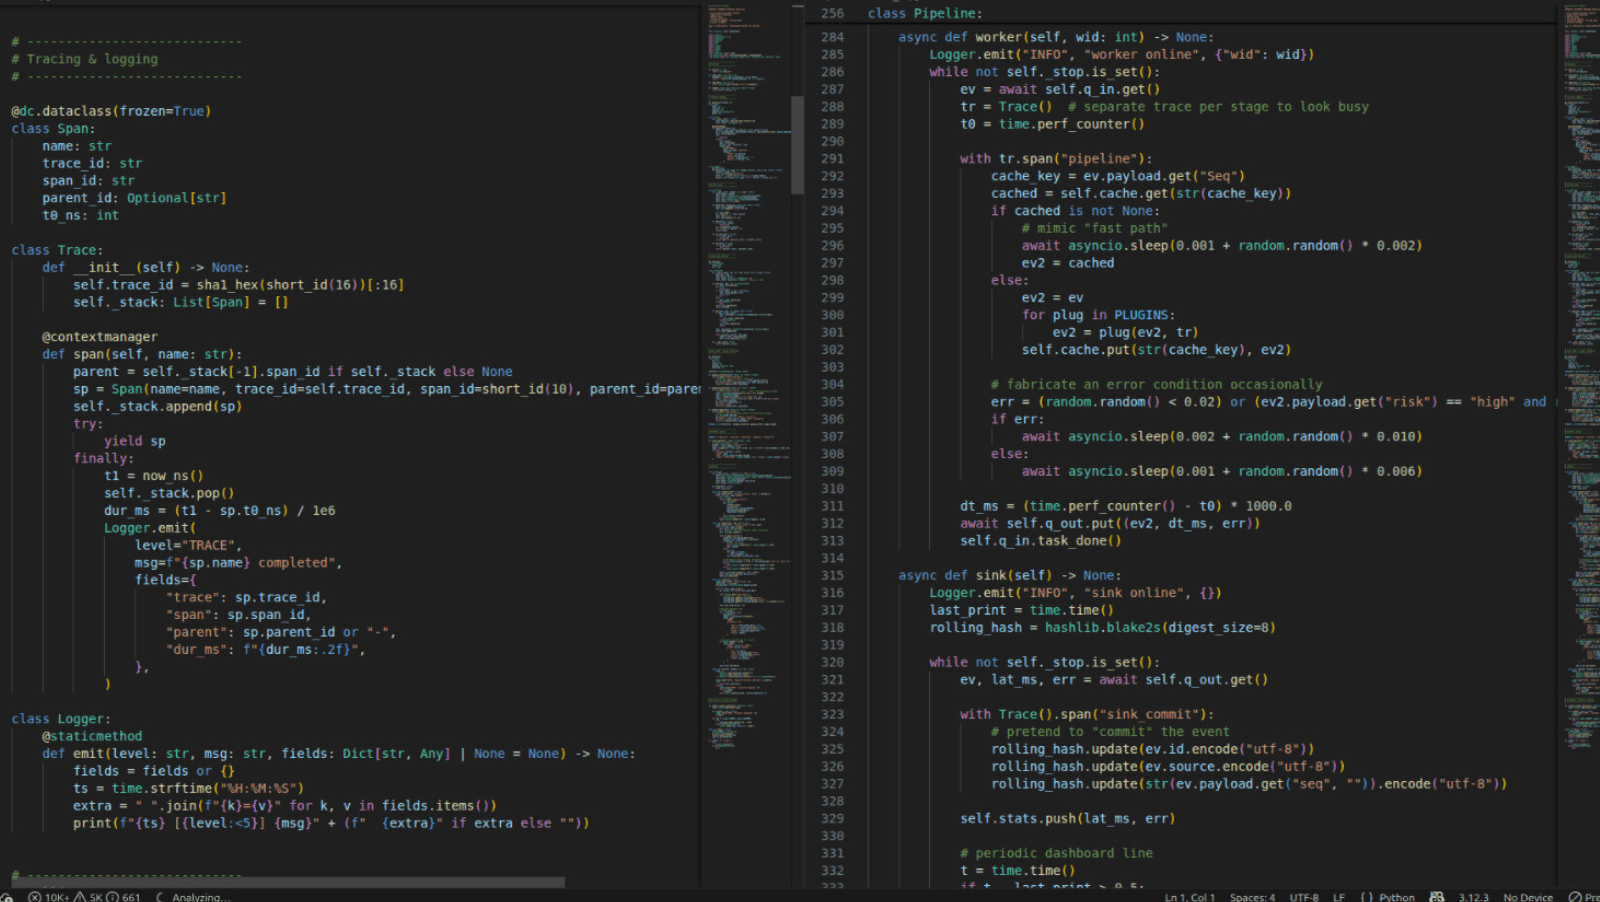Click 'self.q_in.task_done()' line
This screenshot has height=902, width=1600.
point(1040,541)
